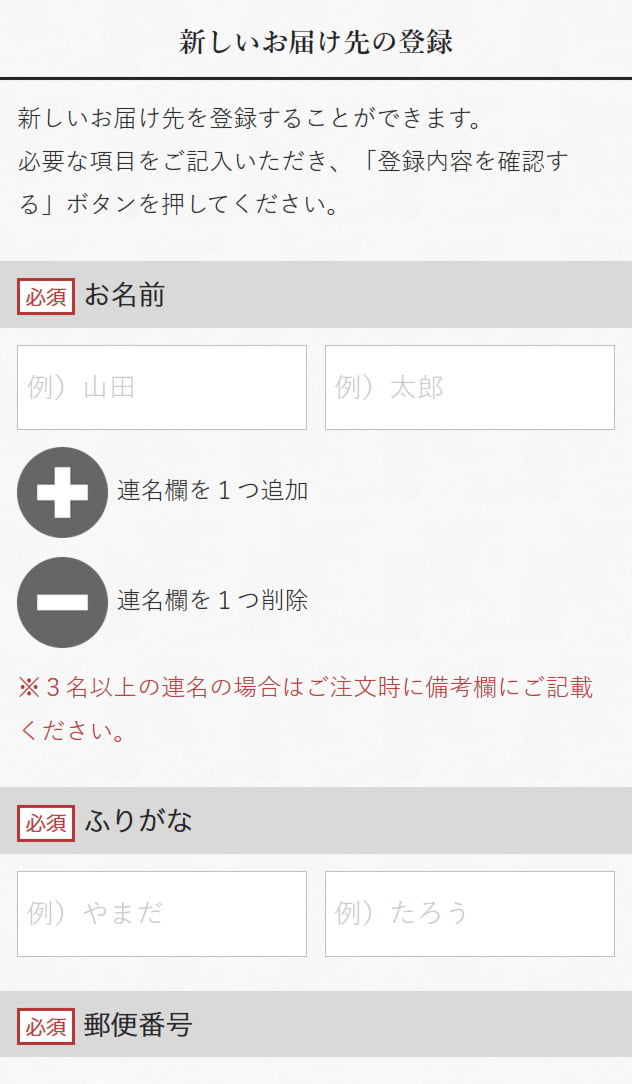632x1084 pixels.
Task: Click the plus icon to add a joint-name field
Action: (62, 492)
